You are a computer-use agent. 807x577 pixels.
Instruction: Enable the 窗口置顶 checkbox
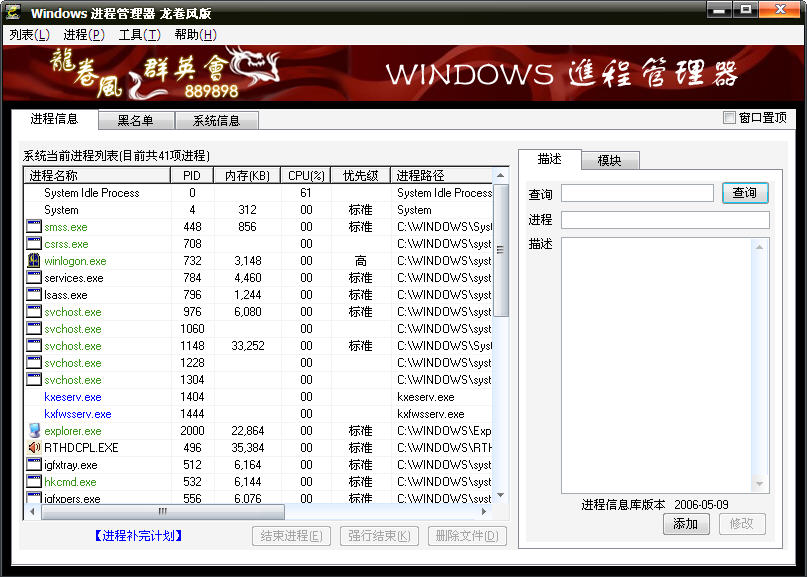pos(730,117)
